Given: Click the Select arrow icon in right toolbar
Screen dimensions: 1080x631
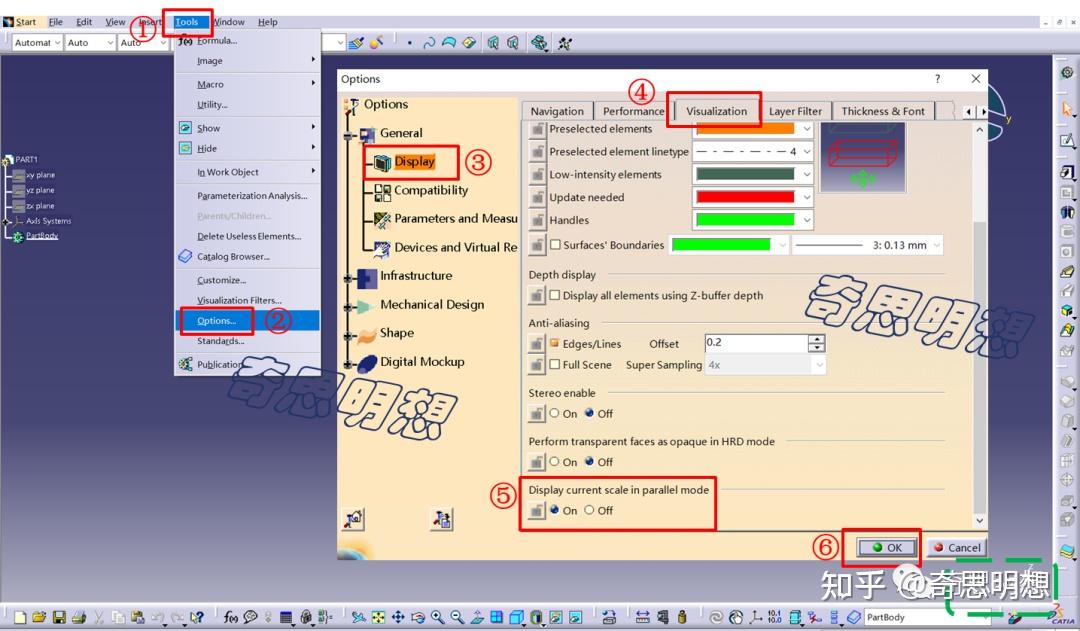Looking at the screenshot, I should [x=1067, y=109].
